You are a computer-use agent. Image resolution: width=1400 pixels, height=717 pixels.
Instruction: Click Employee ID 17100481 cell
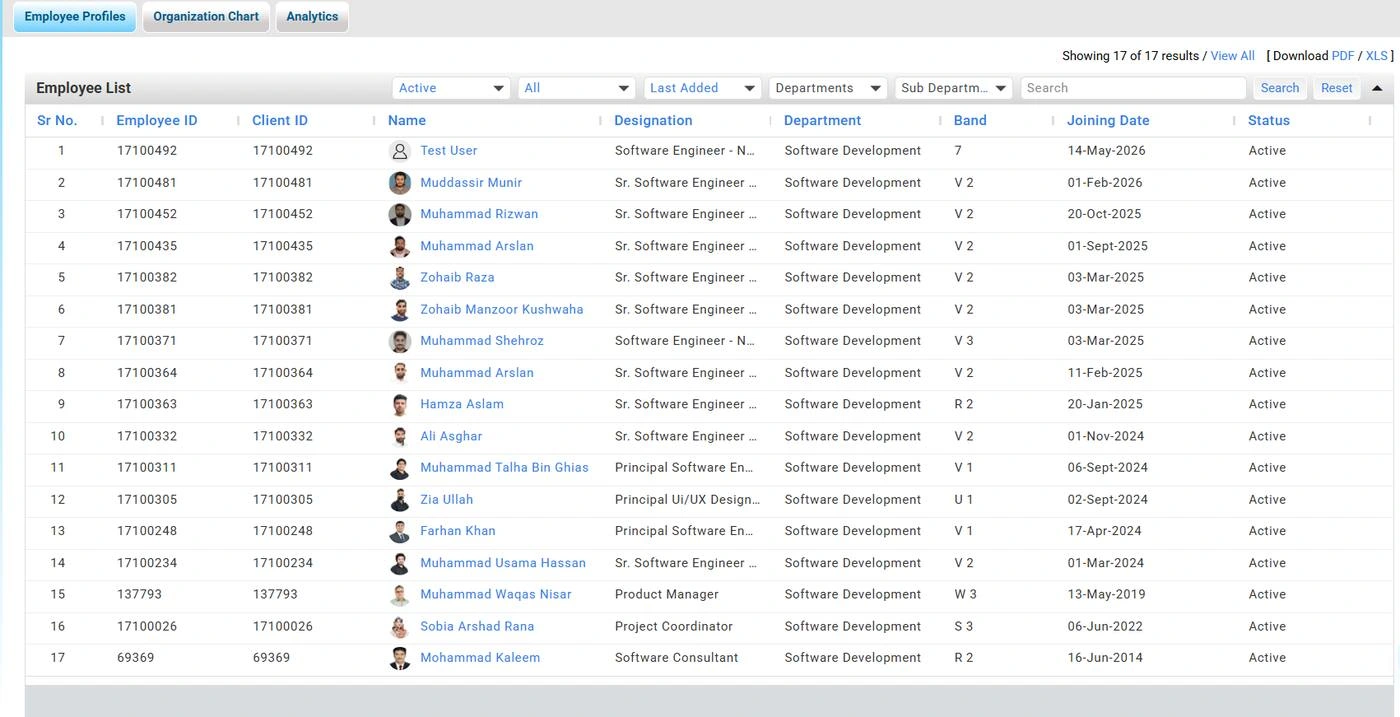click(x=147, y=183)
